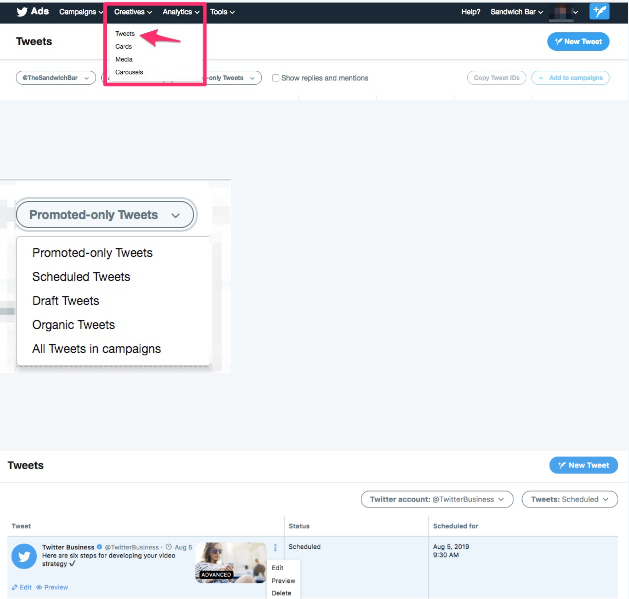Screen dimensions: 629x599
Task: Click the tweet text about video strategy
Action: tap(109, 560)
